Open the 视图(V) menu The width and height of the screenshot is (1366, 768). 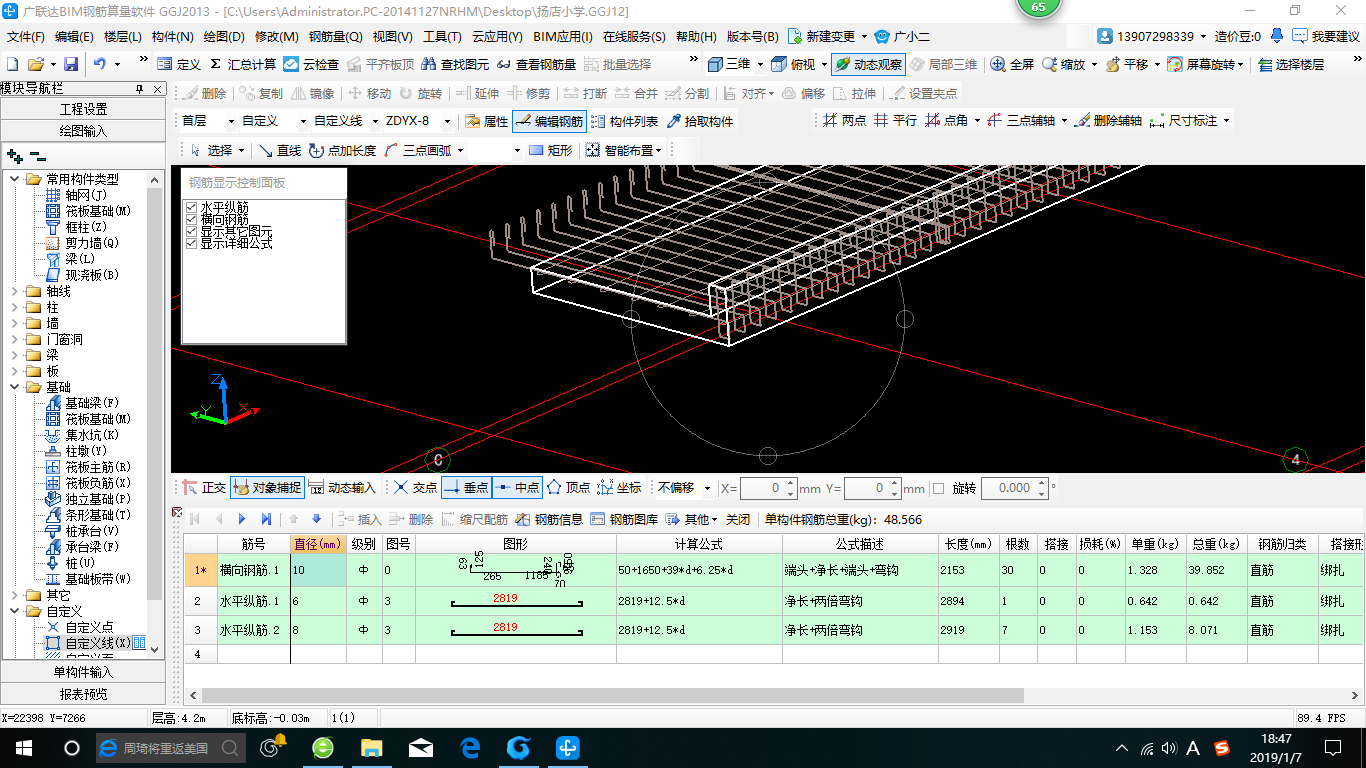coord(392,37)
